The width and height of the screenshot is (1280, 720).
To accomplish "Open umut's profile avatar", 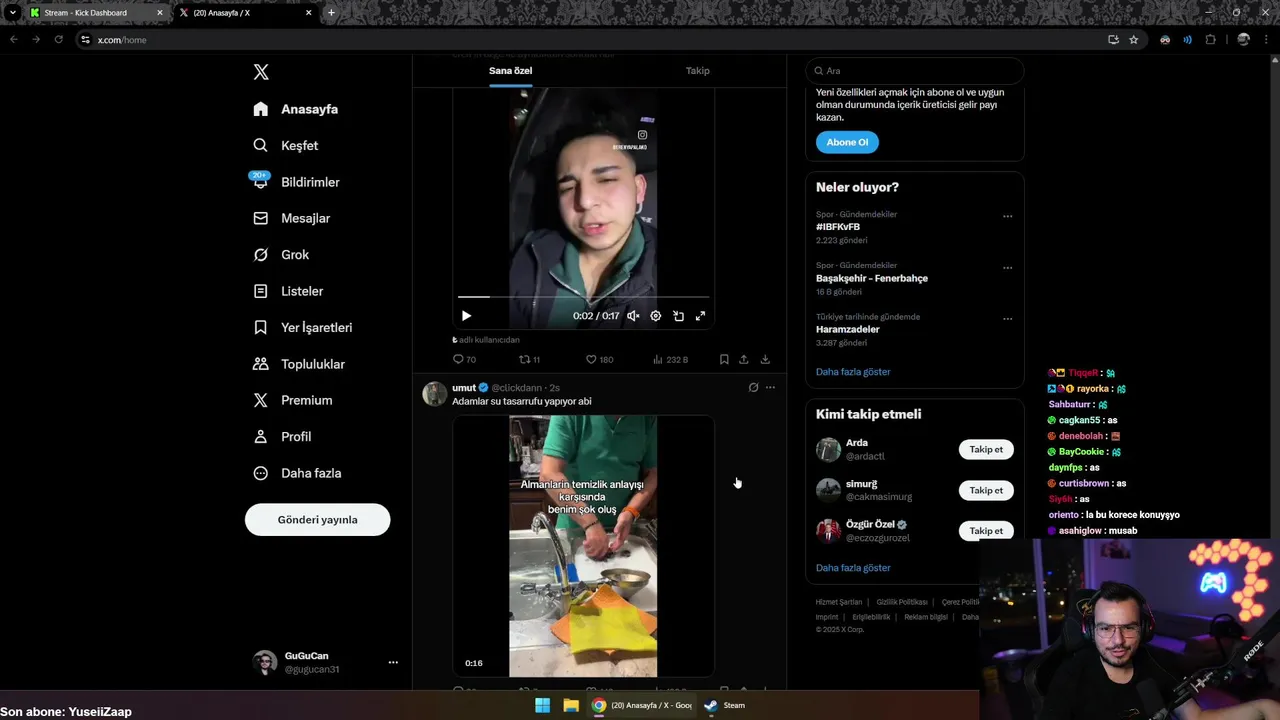I will (x=434, y=393).
